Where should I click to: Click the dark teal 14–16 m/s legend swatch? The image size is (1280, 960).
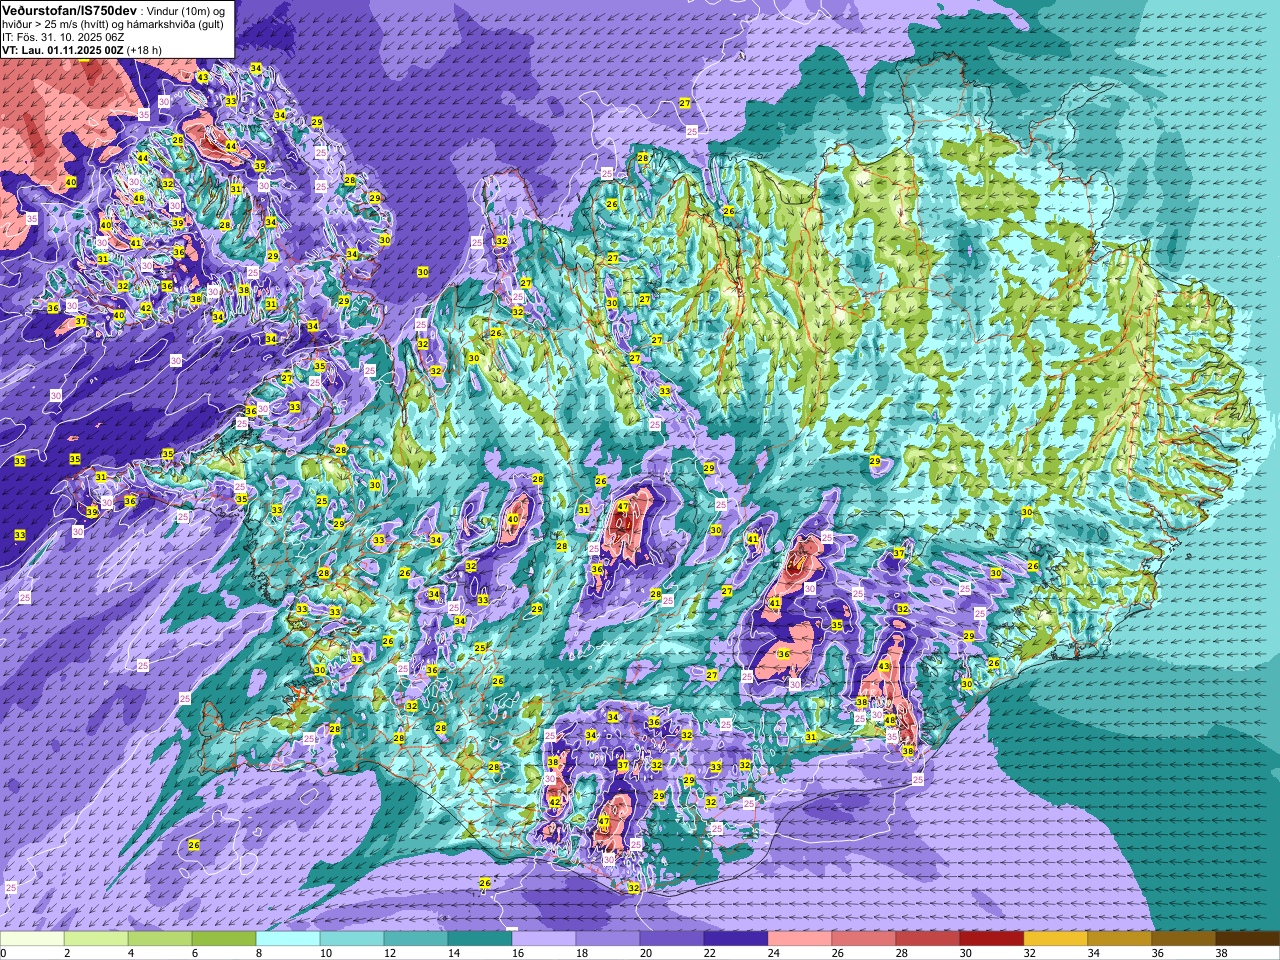pos(480,939)
